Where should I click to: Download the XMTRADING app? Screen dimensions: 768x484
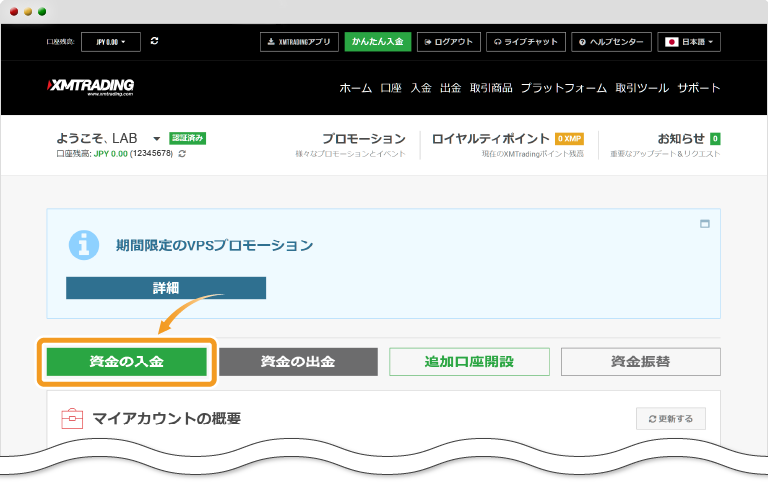[299, 42]
